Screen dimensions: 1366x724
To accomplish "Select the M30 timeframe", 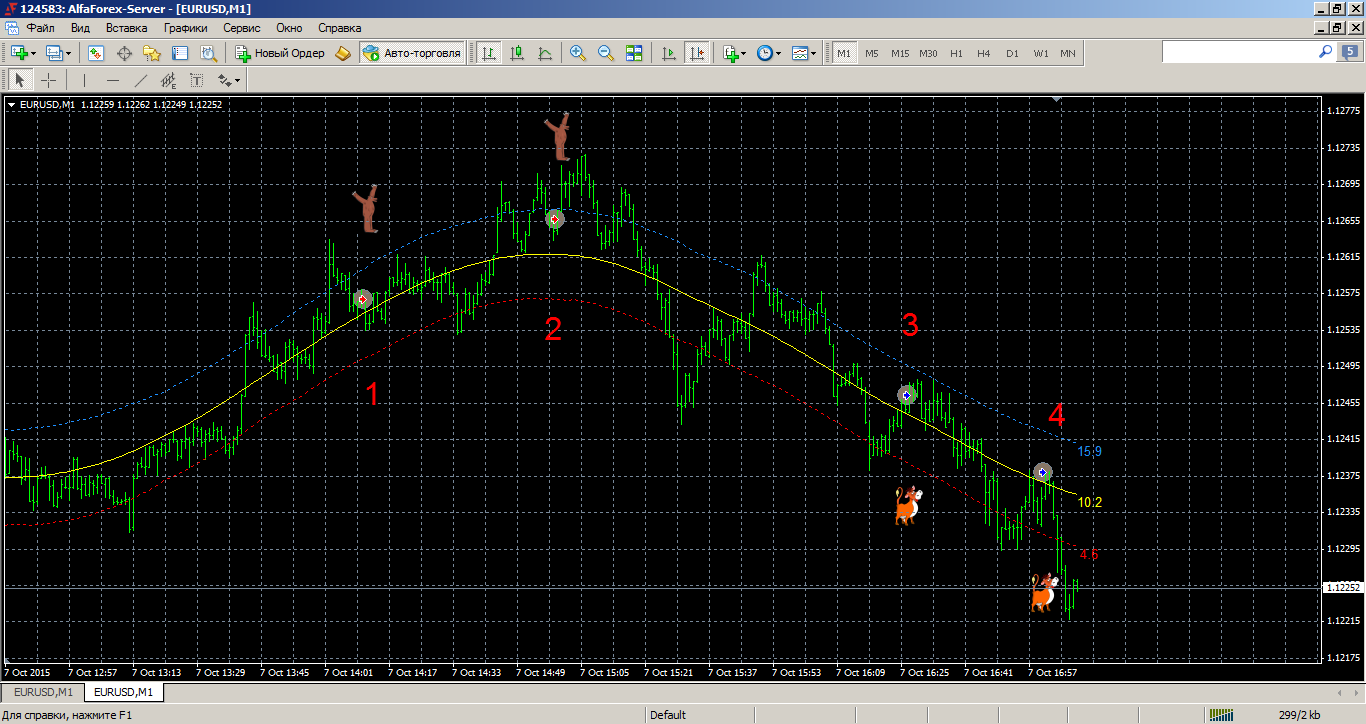I will (x=928, y=53).
